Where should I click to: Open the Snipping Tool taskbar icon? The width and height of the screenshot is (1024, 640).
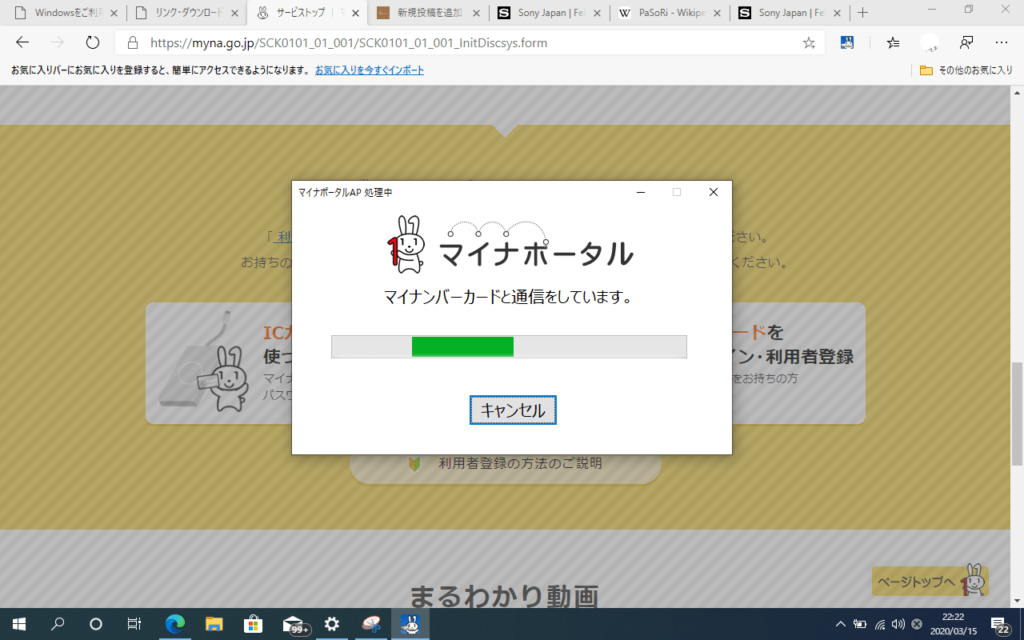click(371, 624)
